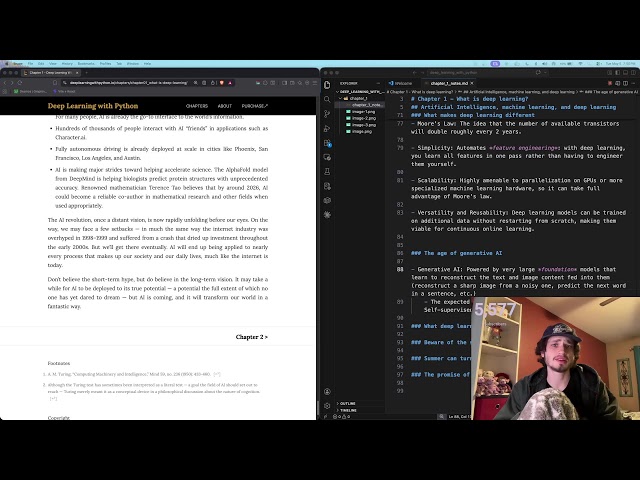The width and height of the screenshot is (640, 480).
Task: Go to Chapter 2 link
Action: pyautogui.click(x=251, y=337)
